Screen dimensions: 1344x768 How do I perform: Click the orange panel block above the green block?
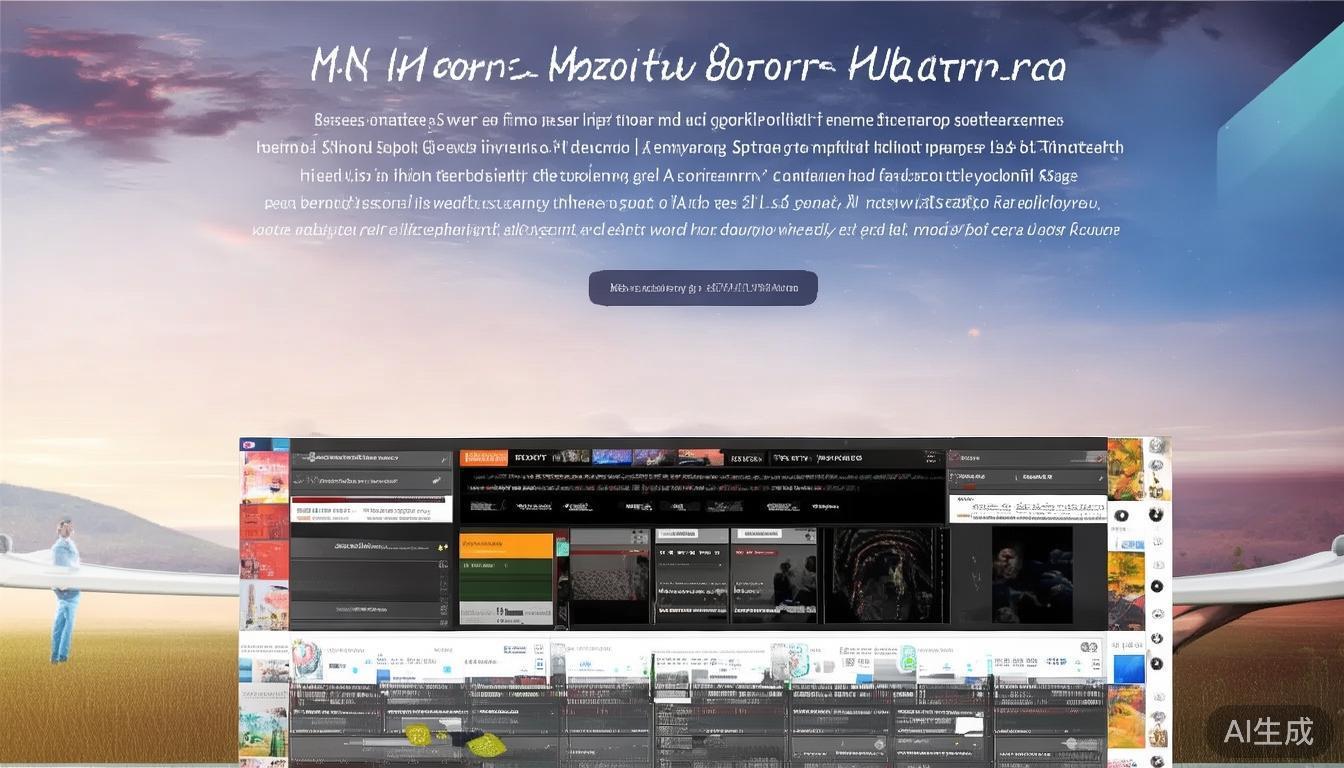(505, 545)
